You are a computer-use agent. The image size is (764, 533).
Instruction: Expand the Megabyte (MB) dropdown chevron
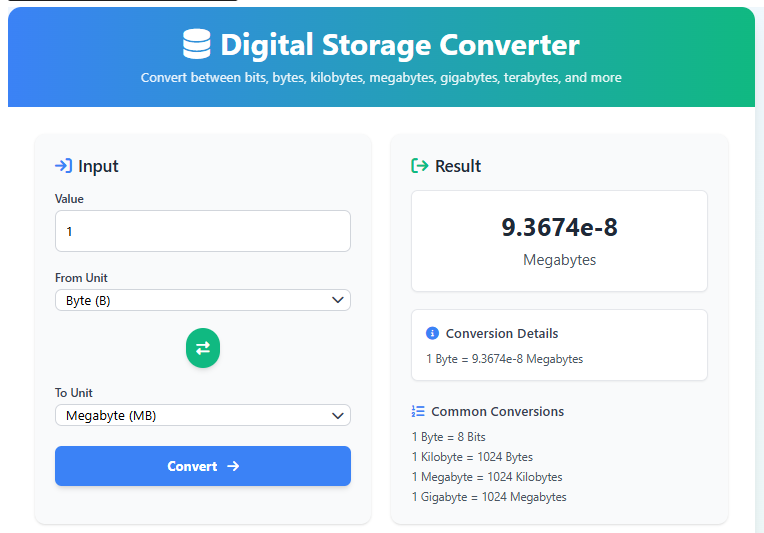pyautogui.click(x=337, y=415)
